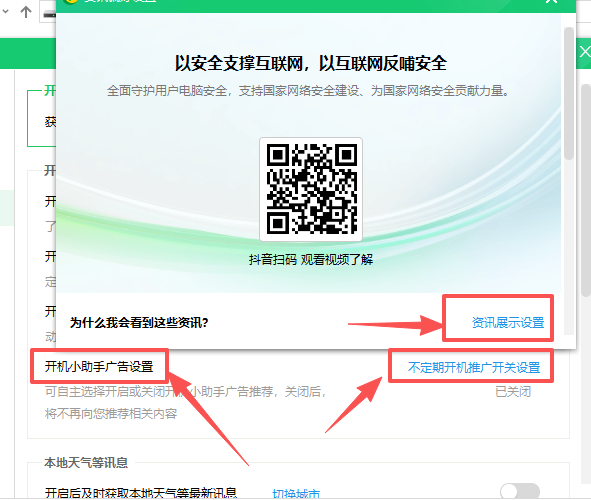This screenshot has width=591, height=500.
Task: Click the 本地天气等讯息 section title
Action: pos(86,462)
